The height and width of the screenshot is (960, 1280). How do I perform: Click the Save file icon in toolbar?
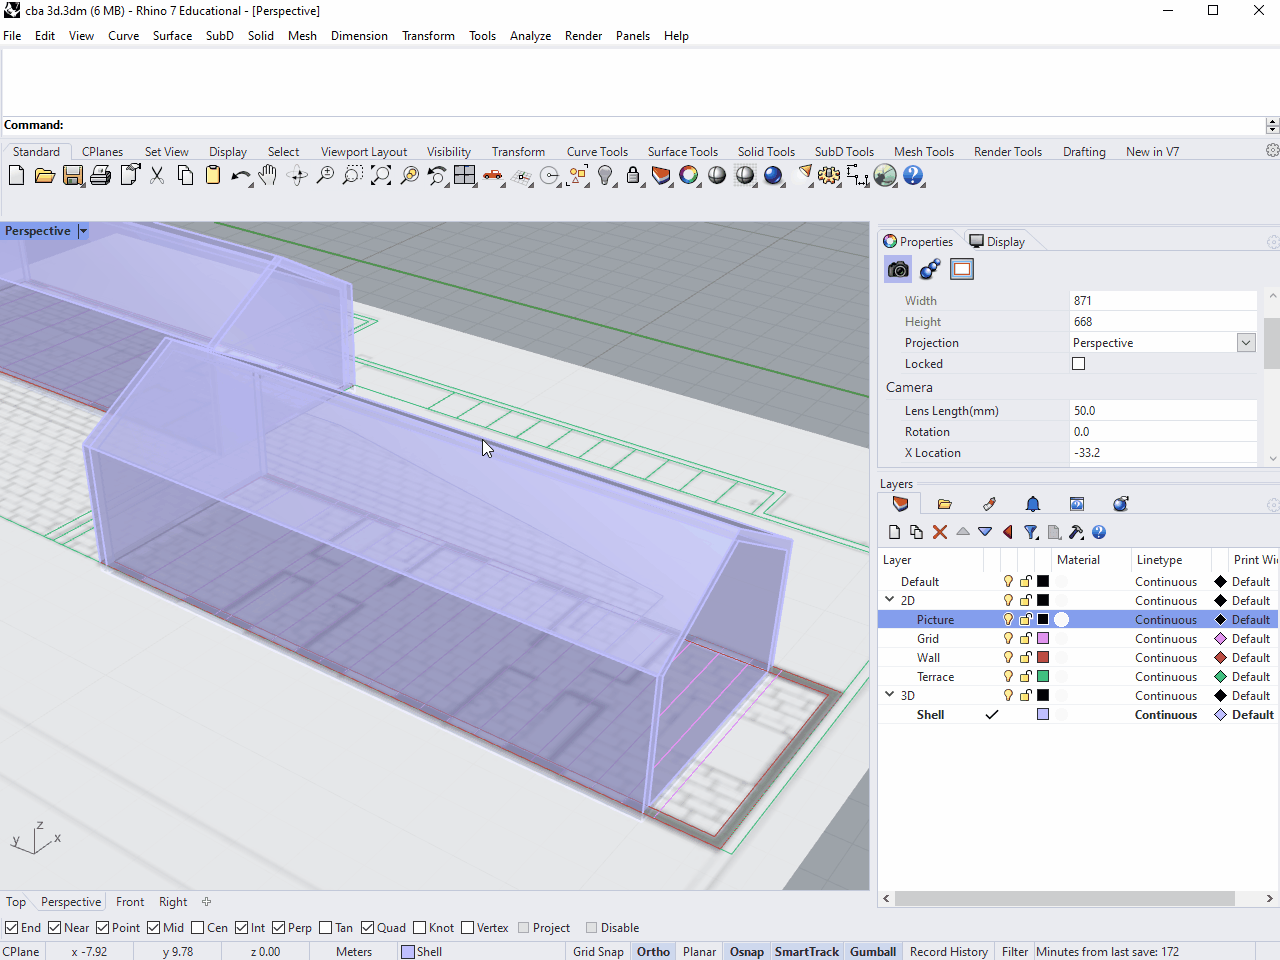(x=72, y=176)
